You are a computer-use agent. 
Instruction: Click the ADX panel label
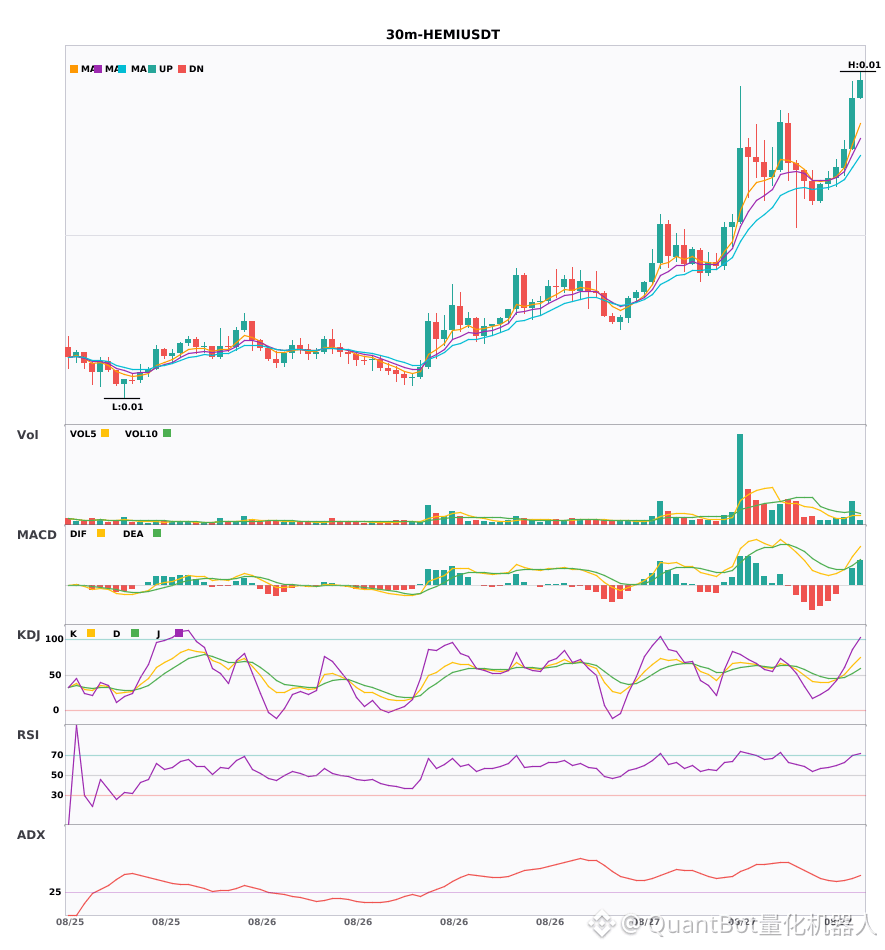click(x=31, y=835)
